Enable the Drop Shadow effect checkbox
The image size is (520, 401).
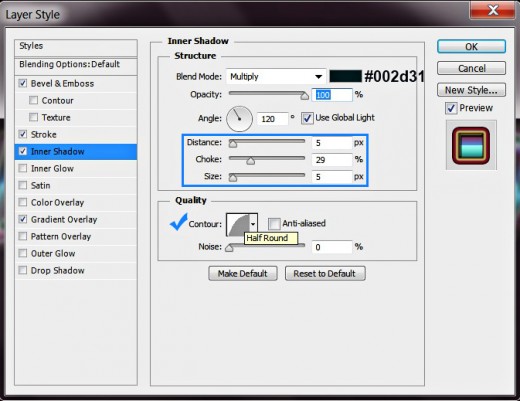coord(23,270)
